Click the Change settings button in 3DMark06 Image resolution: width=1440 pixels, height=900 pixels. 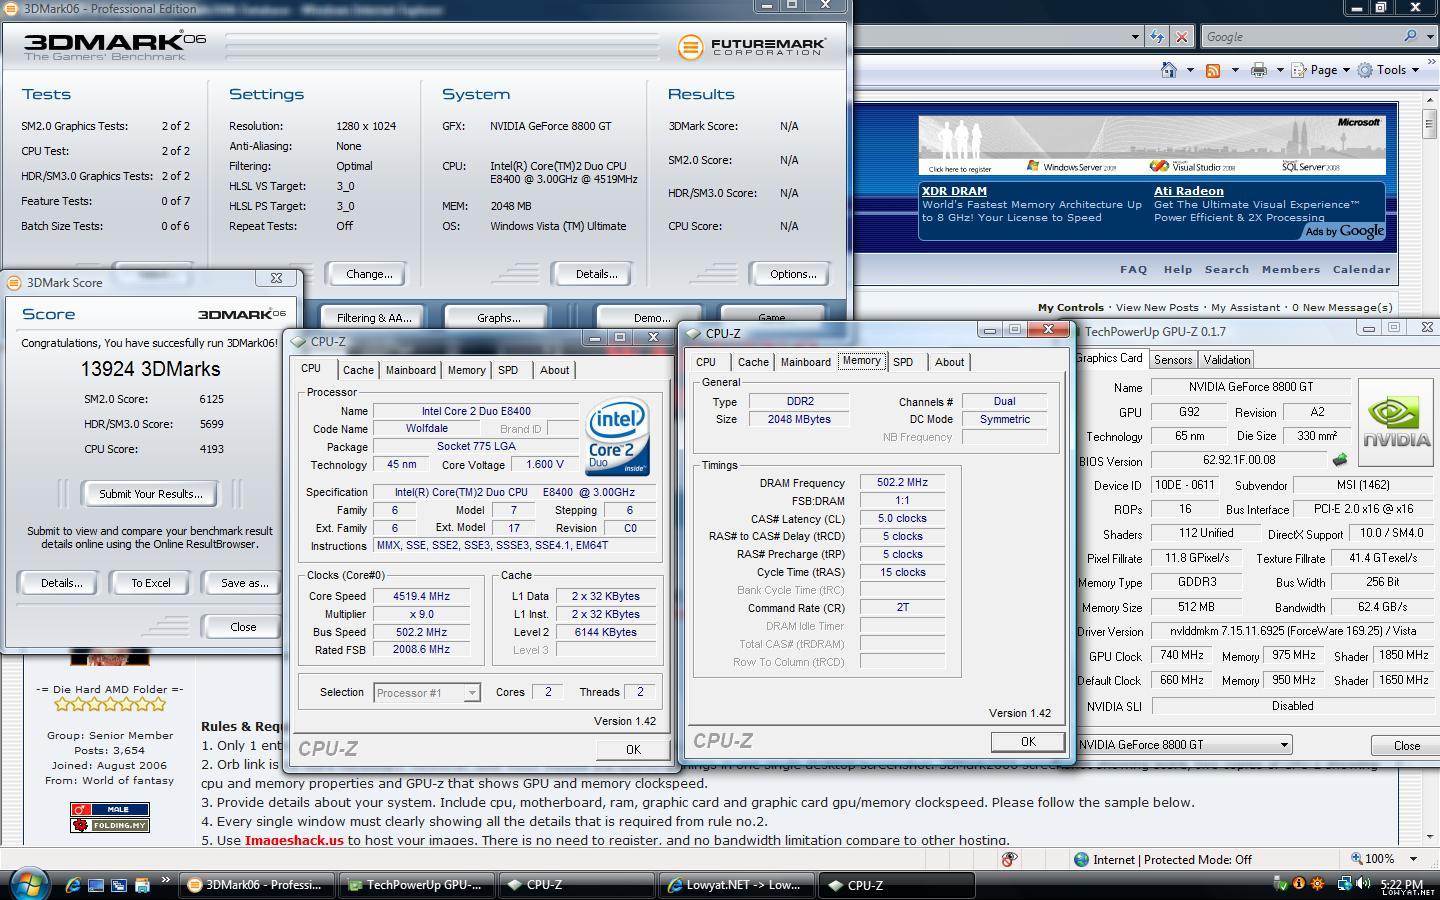click(369, 273)
